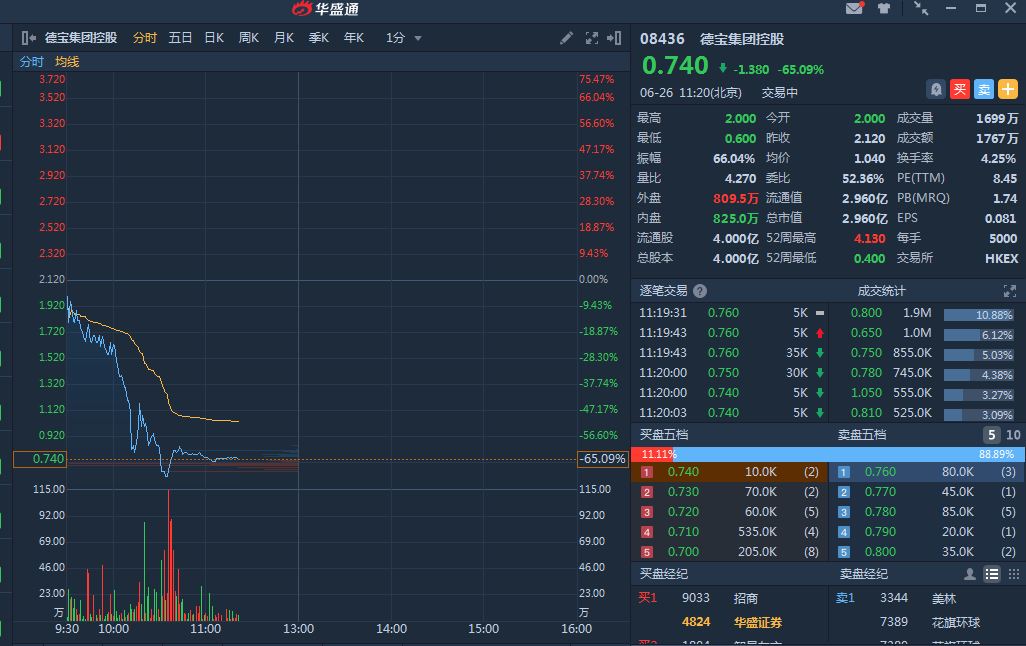Image resolution: width=1026 pixels, height=646 pixels.
Task: Toggle the 均线 average line legend
Action: coord(67,62)
